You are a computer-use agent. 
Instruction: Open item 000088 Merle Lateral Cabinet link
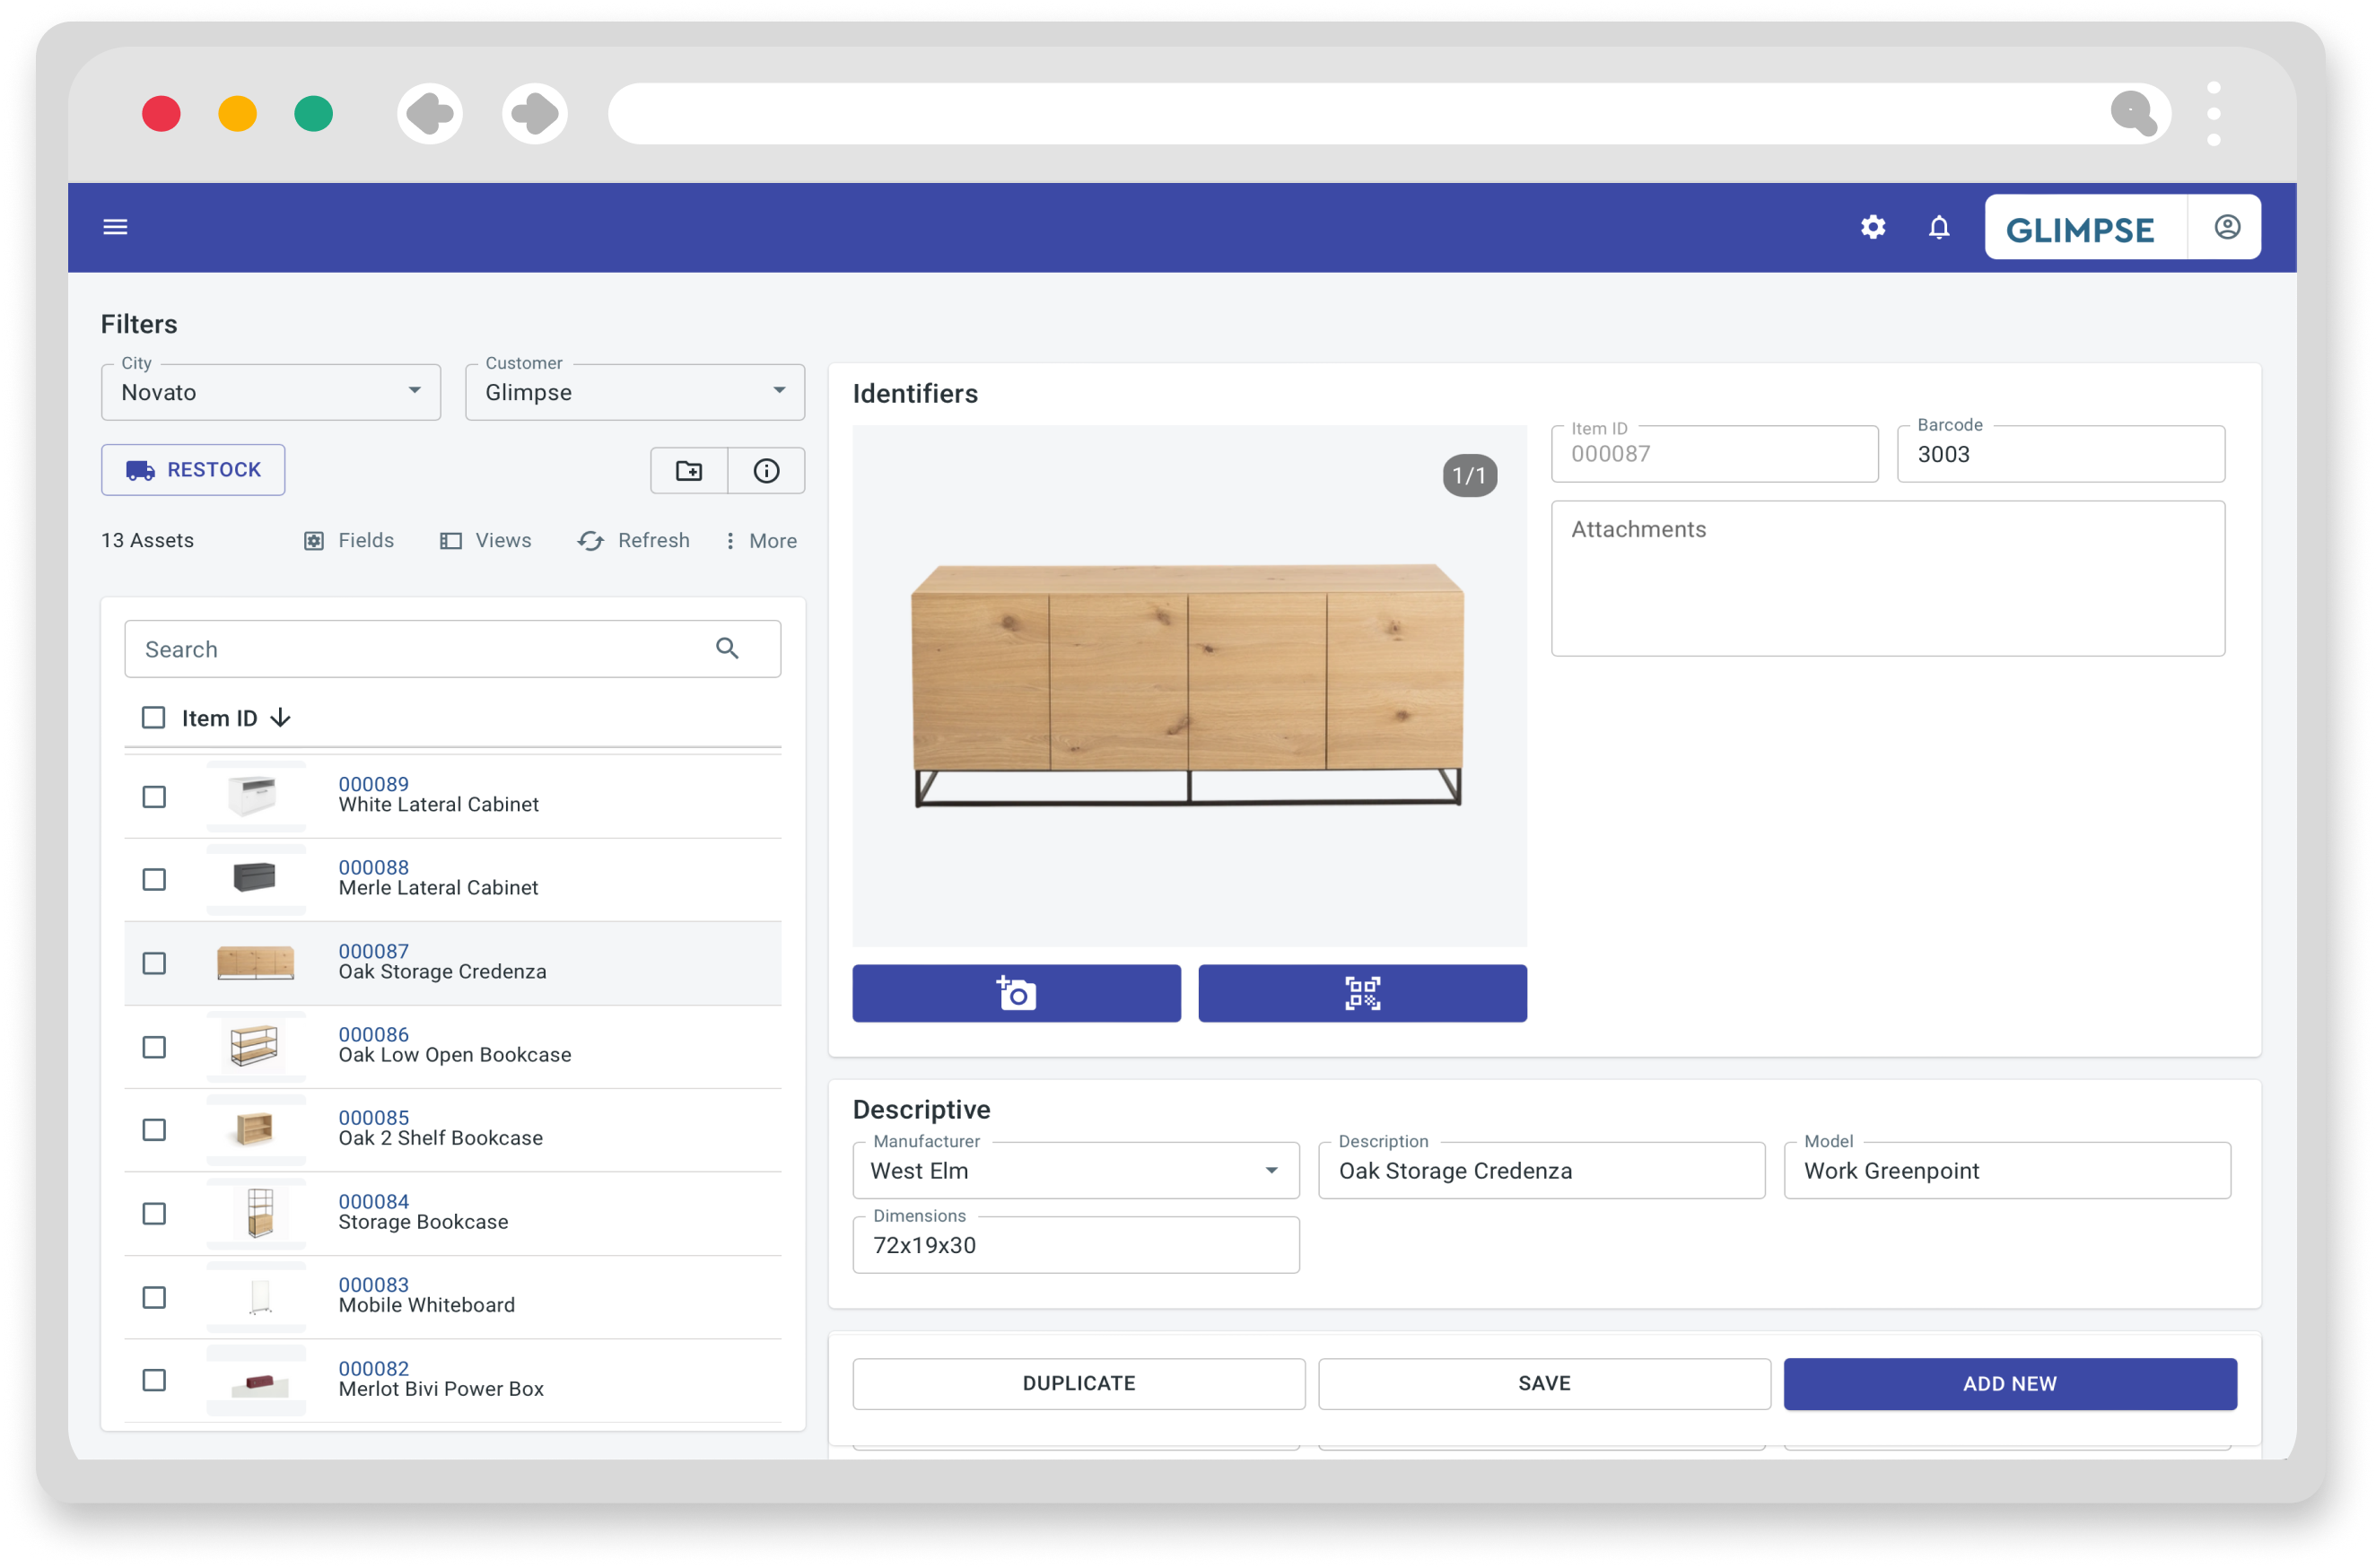click(373, 868)
